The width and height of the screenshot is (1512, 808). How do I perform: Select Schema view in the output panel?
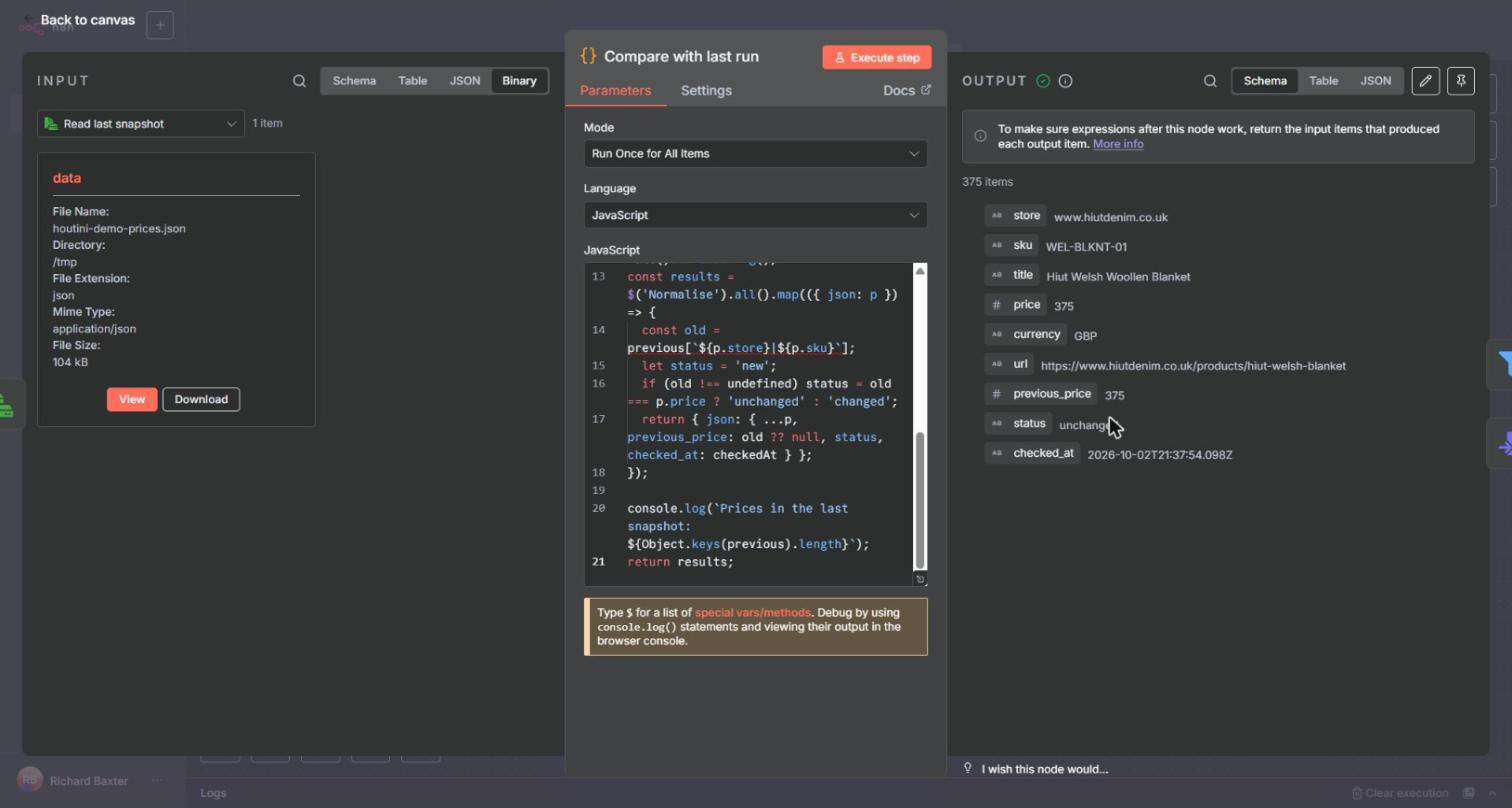coord(1265,81)
